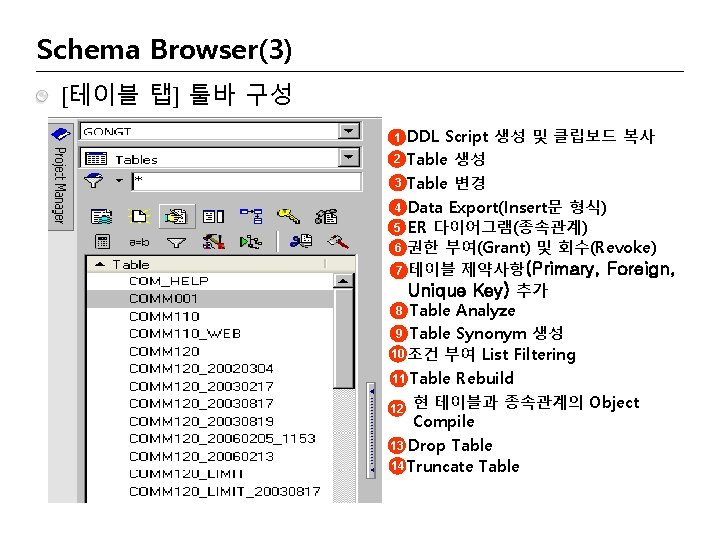The height and width of the screenshot is (540, 720).
Task: Click the yellow key Grant/Revoke icon
Action: 288,216
